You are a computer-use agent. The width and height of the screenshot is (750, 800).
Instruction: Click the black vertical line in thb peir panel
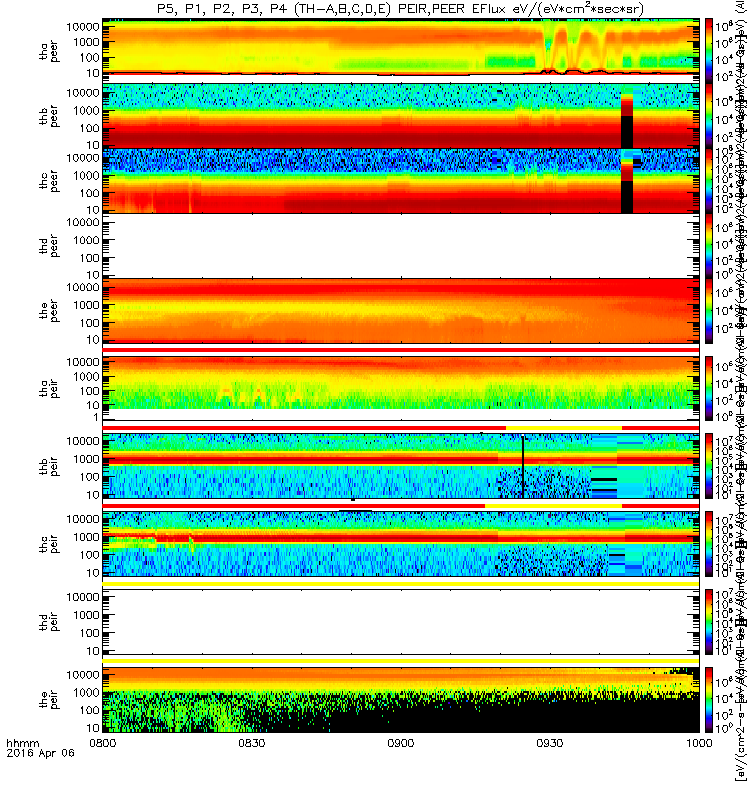pos(523,466)
